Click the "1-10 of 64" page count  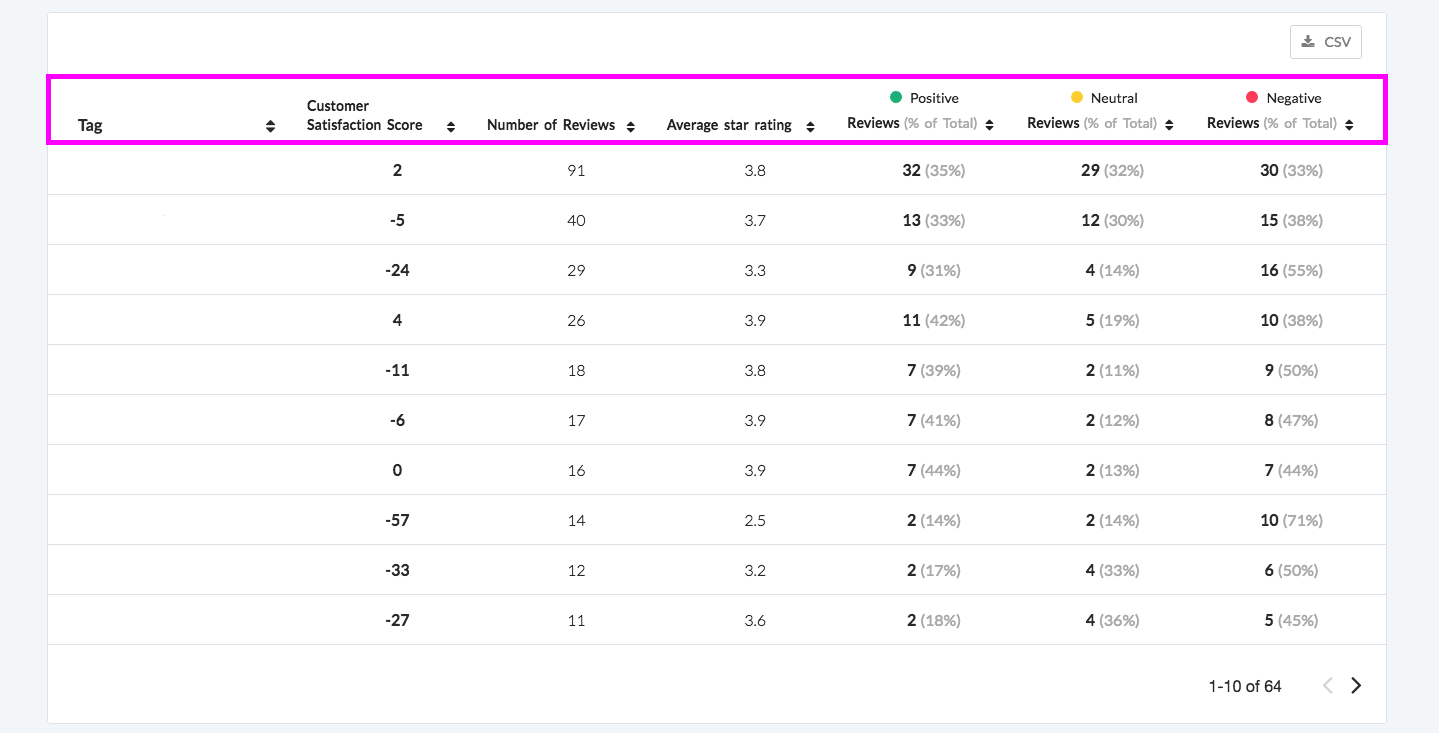coord(1245,687)
